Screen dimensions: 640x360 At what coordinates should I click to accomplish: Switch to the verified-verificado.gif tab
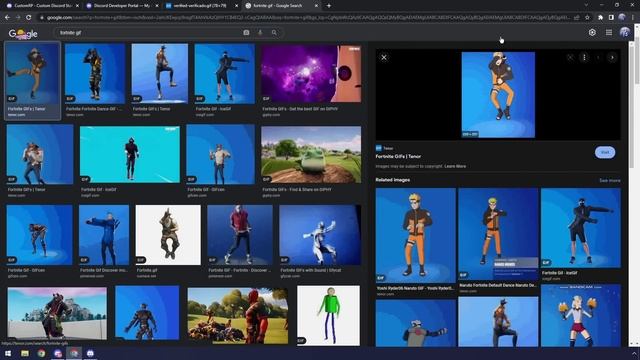(x=200, y=6)
